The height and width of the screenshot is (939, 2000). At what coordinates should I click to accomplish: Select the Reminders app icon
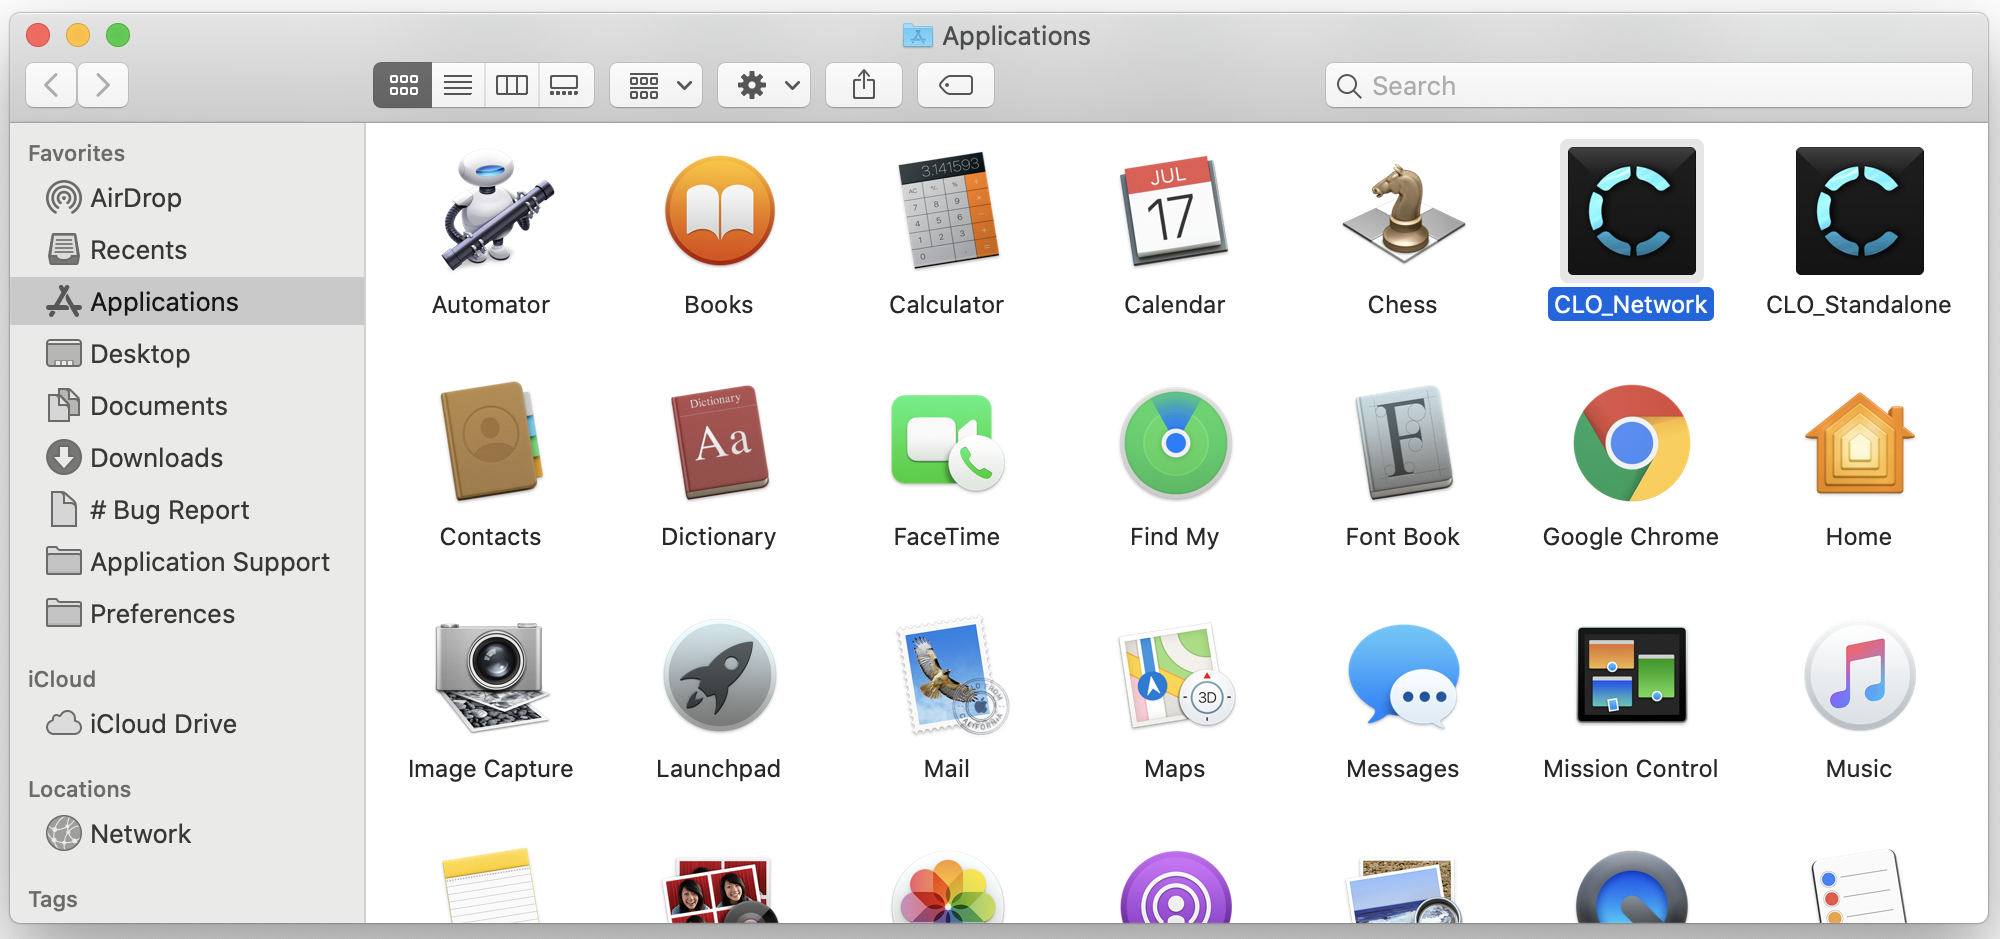coord(1859,886)
